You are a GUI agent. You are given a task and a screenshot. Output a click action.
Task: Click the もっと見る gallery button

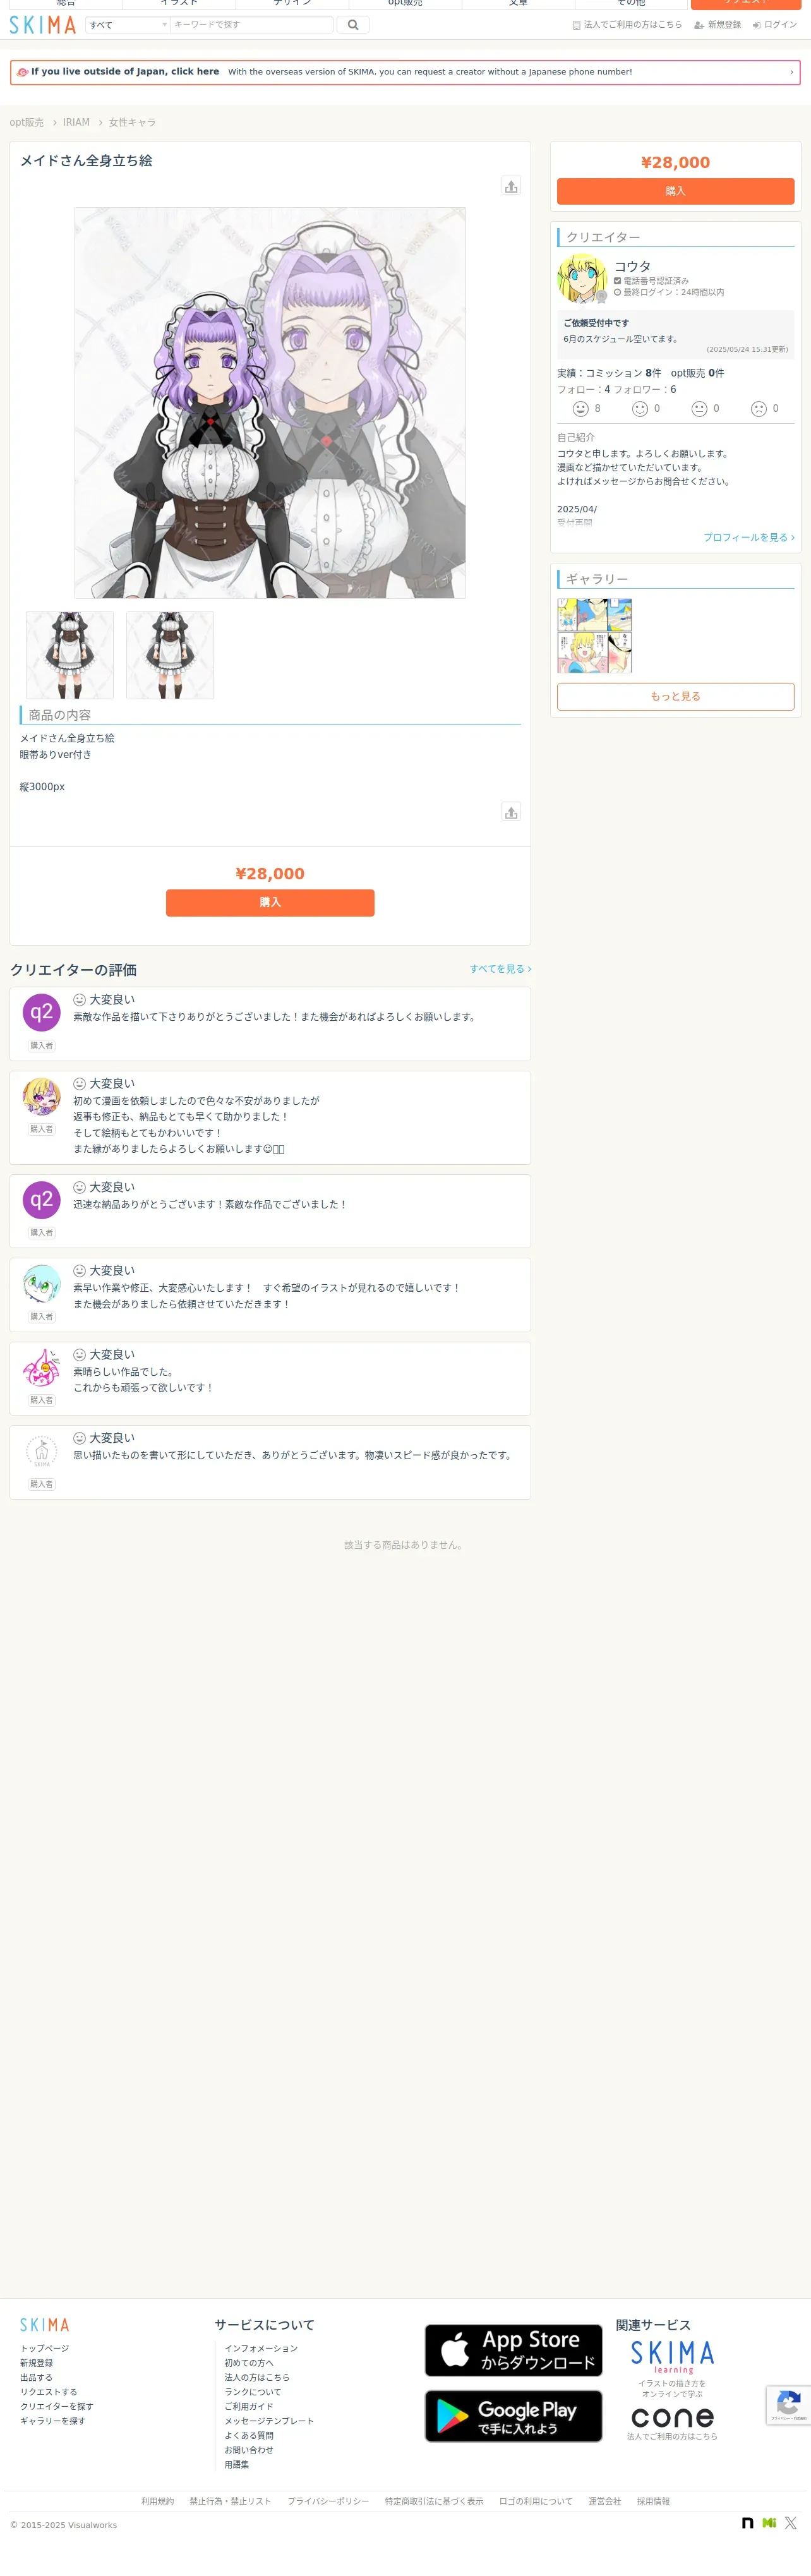tap(675, 697)
